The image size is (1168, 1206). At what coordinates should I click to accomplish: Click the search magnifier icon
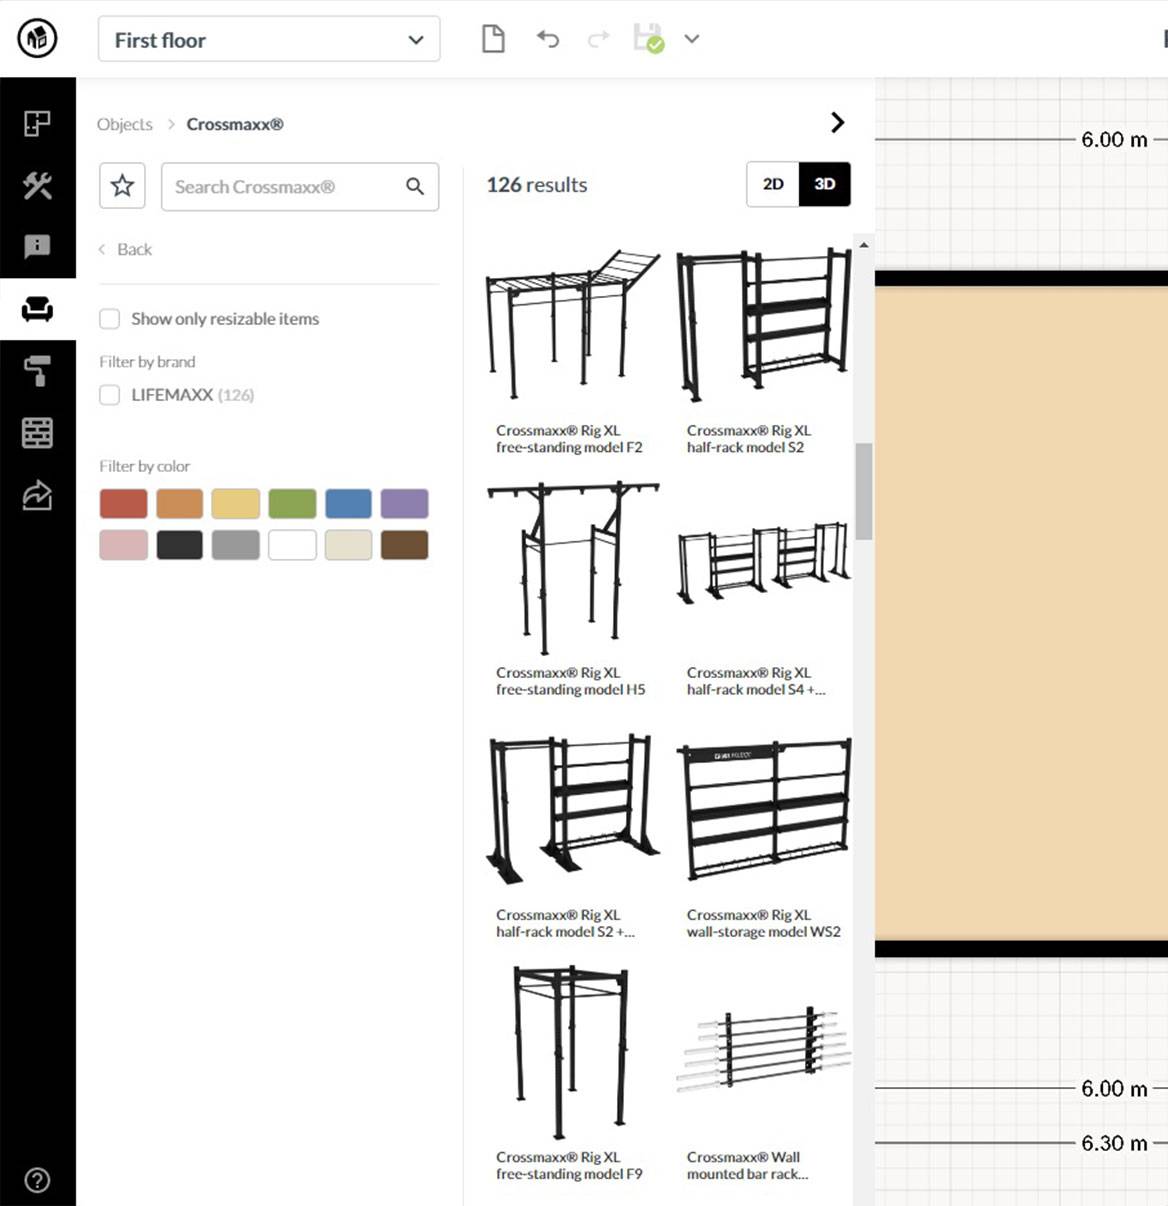(x=415, y=186)
